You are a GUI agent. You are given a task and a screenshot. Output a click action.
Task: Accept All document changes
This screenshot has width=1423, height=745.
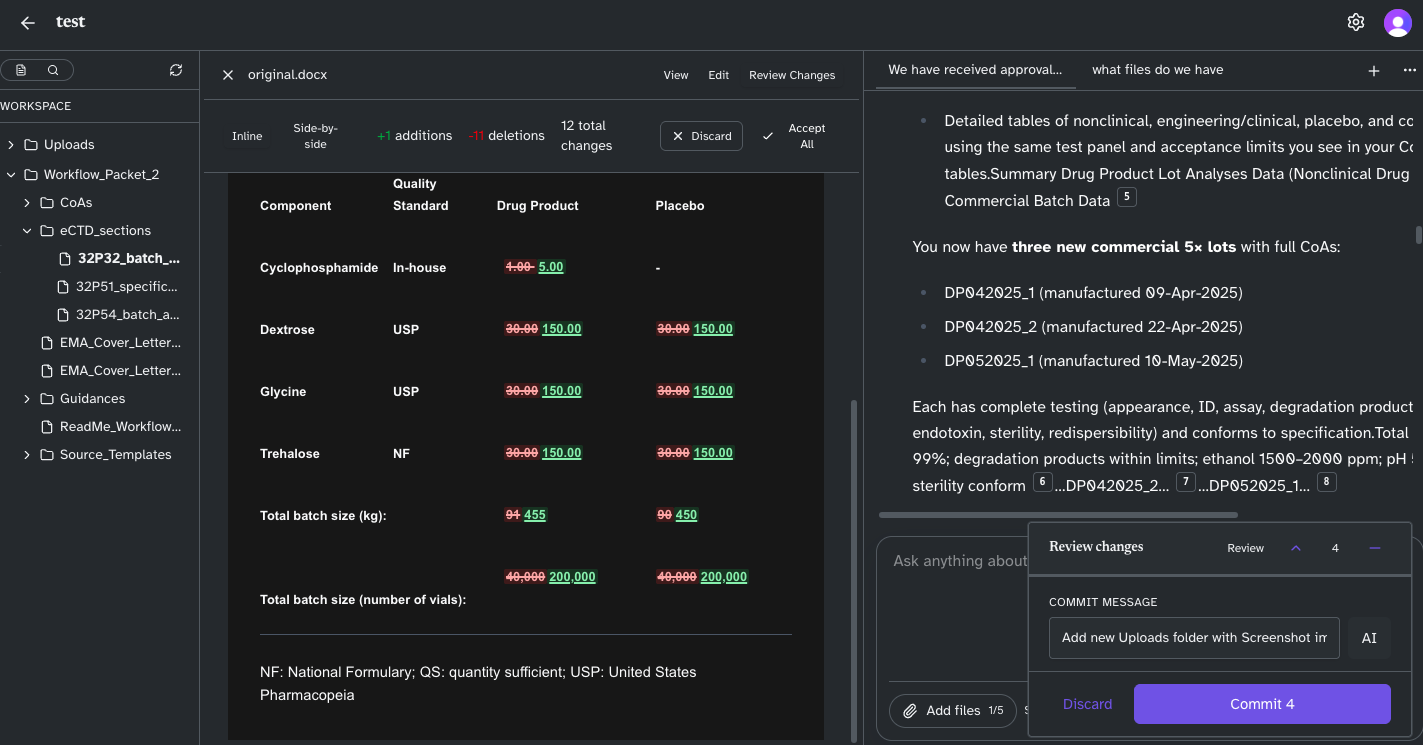796,135
